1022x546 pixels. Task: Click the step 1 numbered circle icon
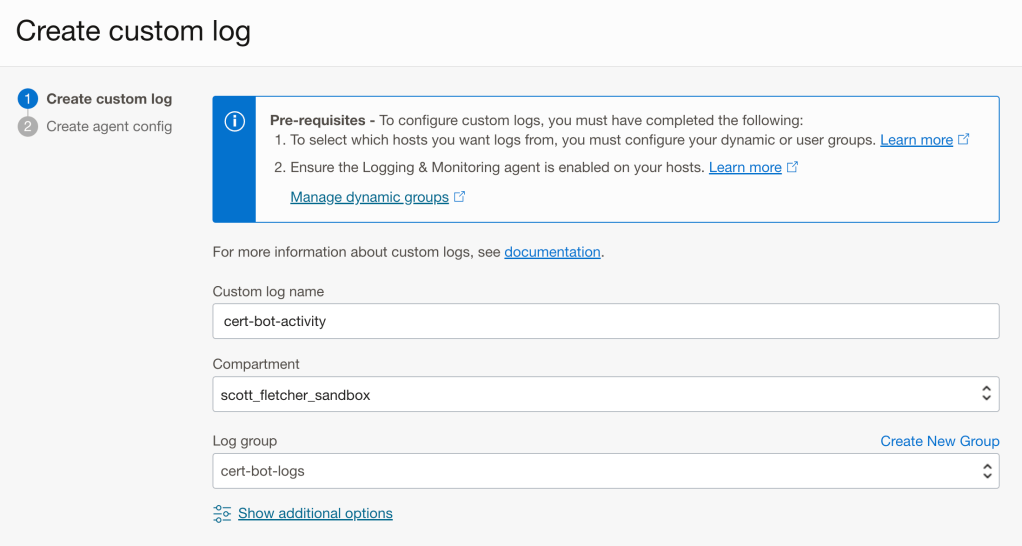click(28, 99)
